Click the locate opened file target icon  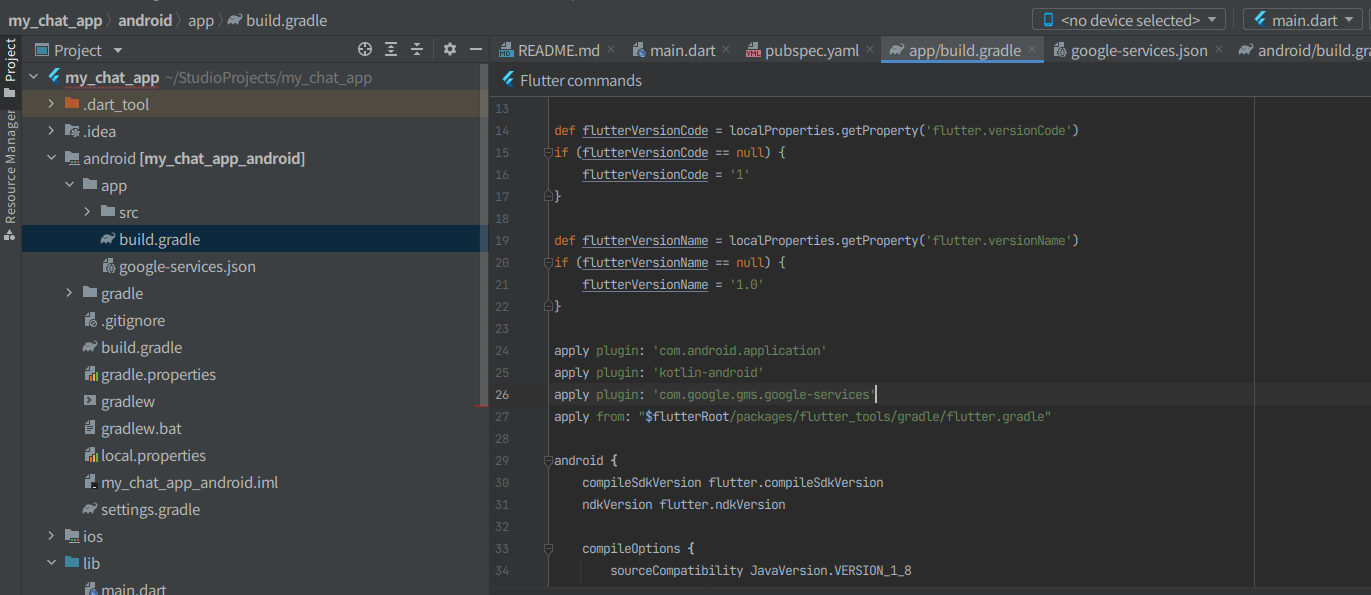click(365, 49)
